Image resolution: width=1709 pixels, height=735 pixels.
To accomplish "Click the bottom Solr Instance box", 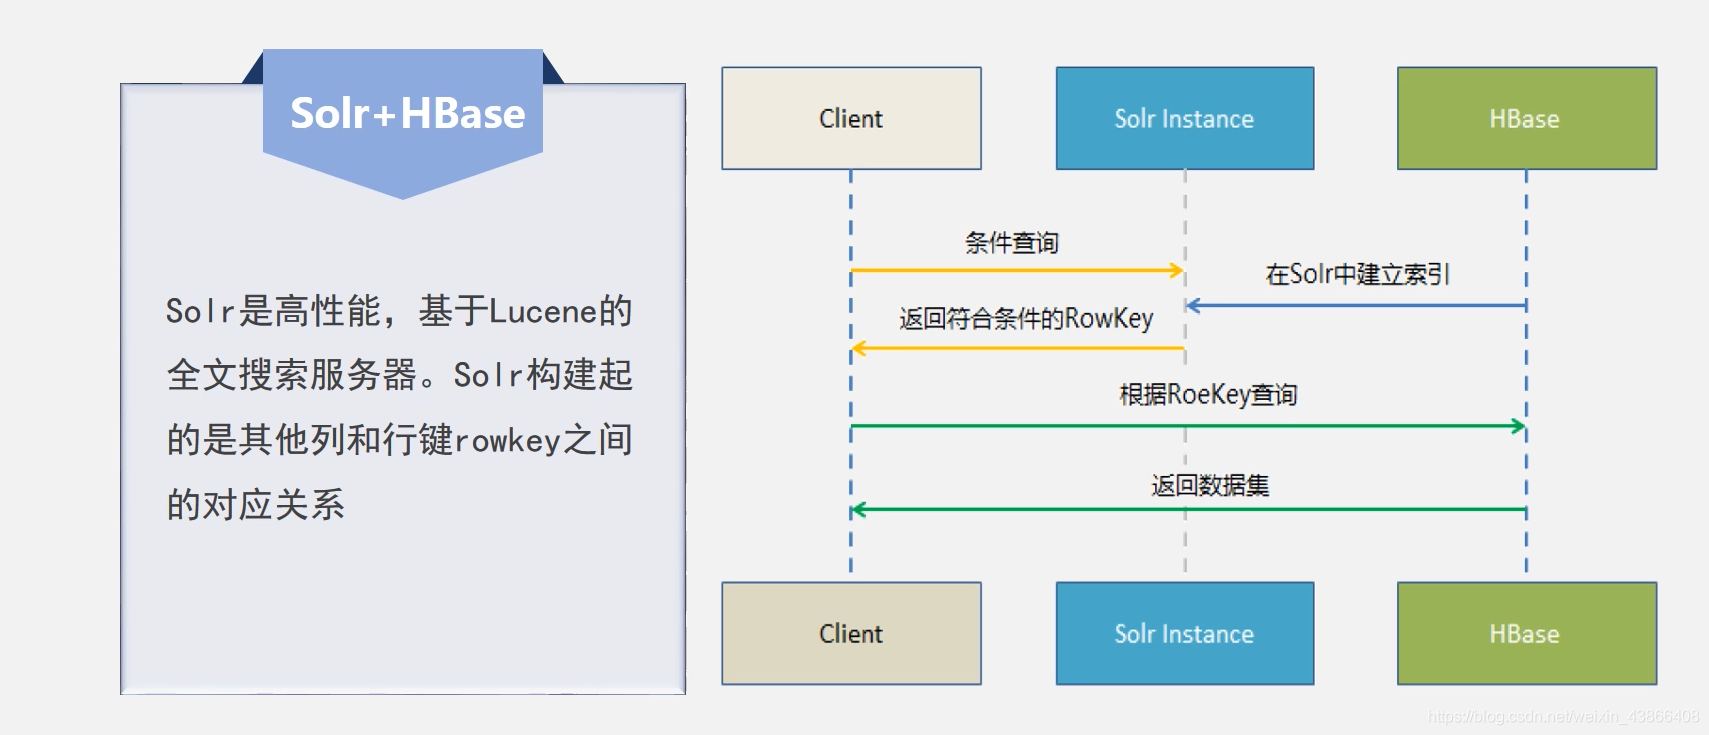I will tap(1185, 633).
